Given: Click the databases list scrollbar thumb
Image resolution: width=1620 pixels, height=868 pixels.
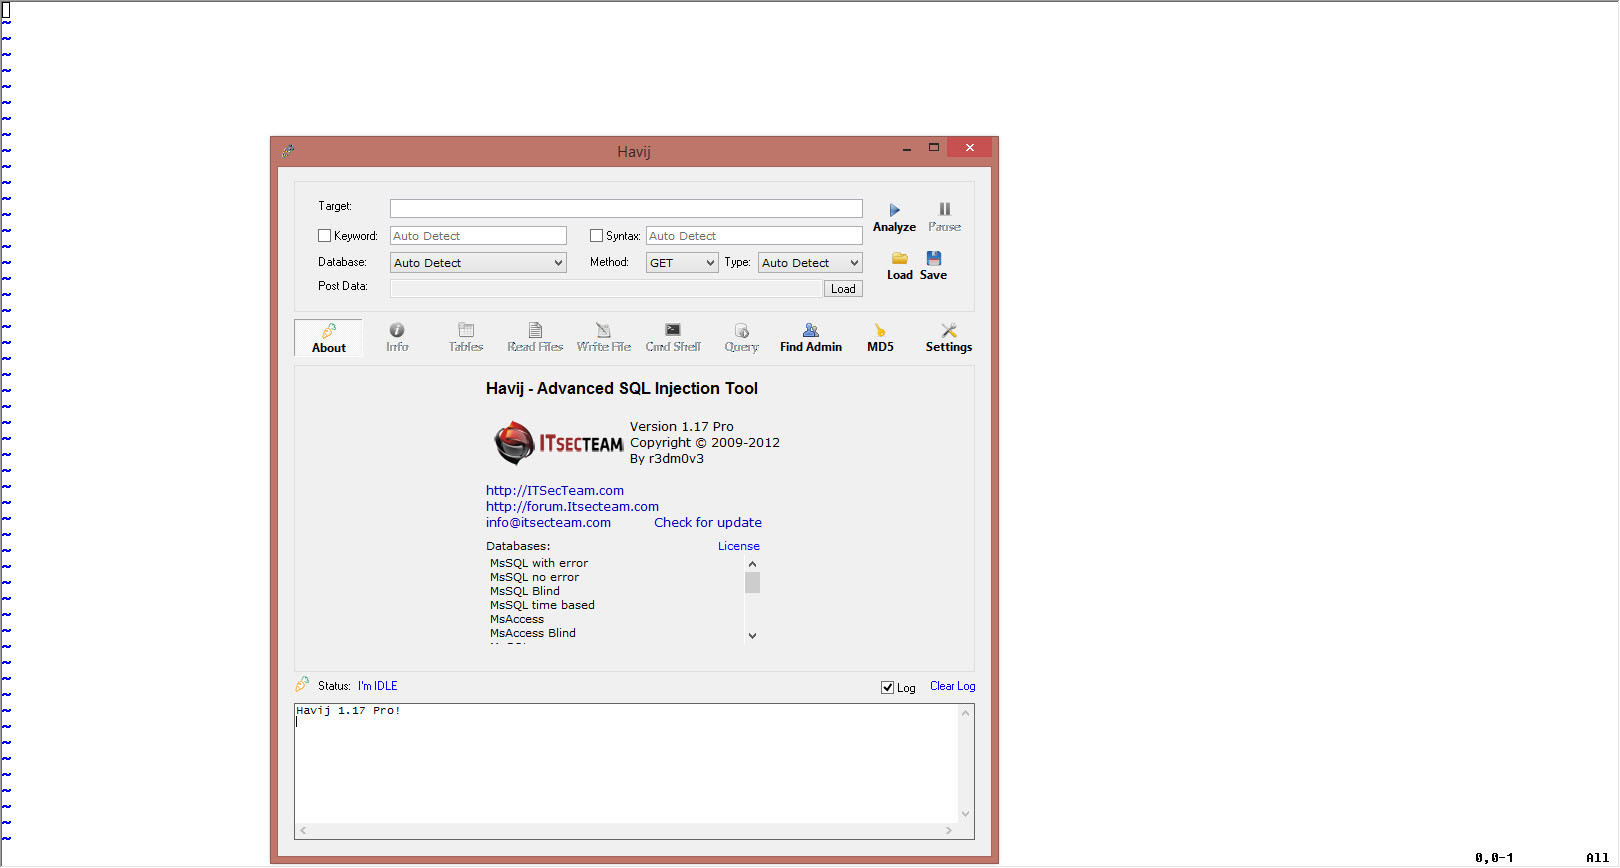Looking at the screenshot, I should click(x=752, y=582).
